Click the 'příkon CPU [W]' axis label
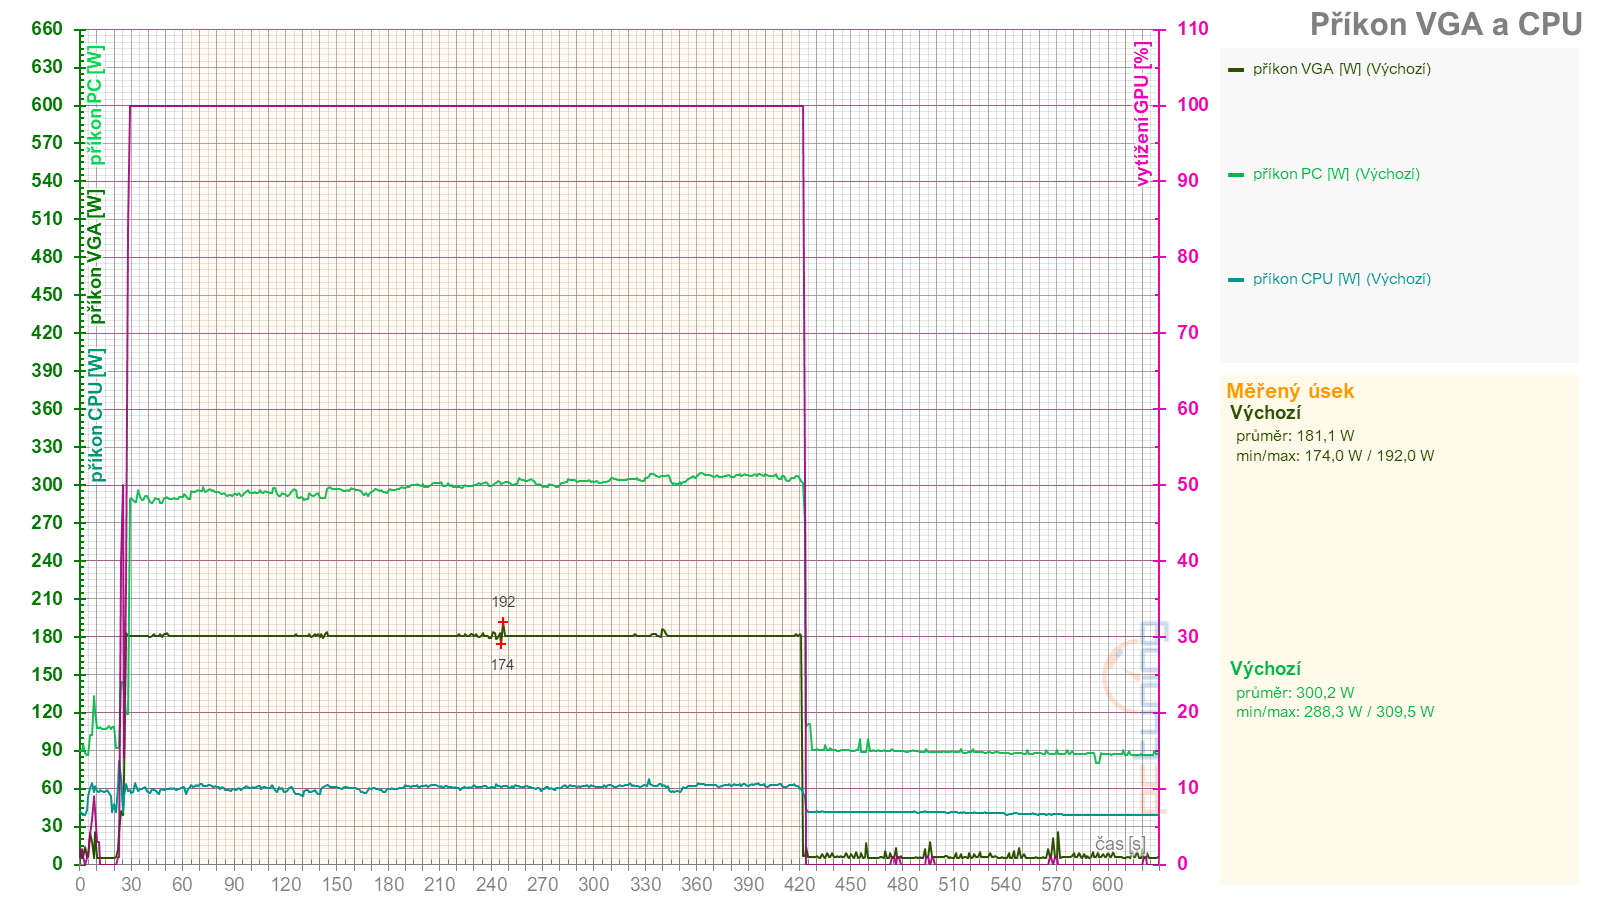This screenshot has height=897, width=1599. coord(95,415)
